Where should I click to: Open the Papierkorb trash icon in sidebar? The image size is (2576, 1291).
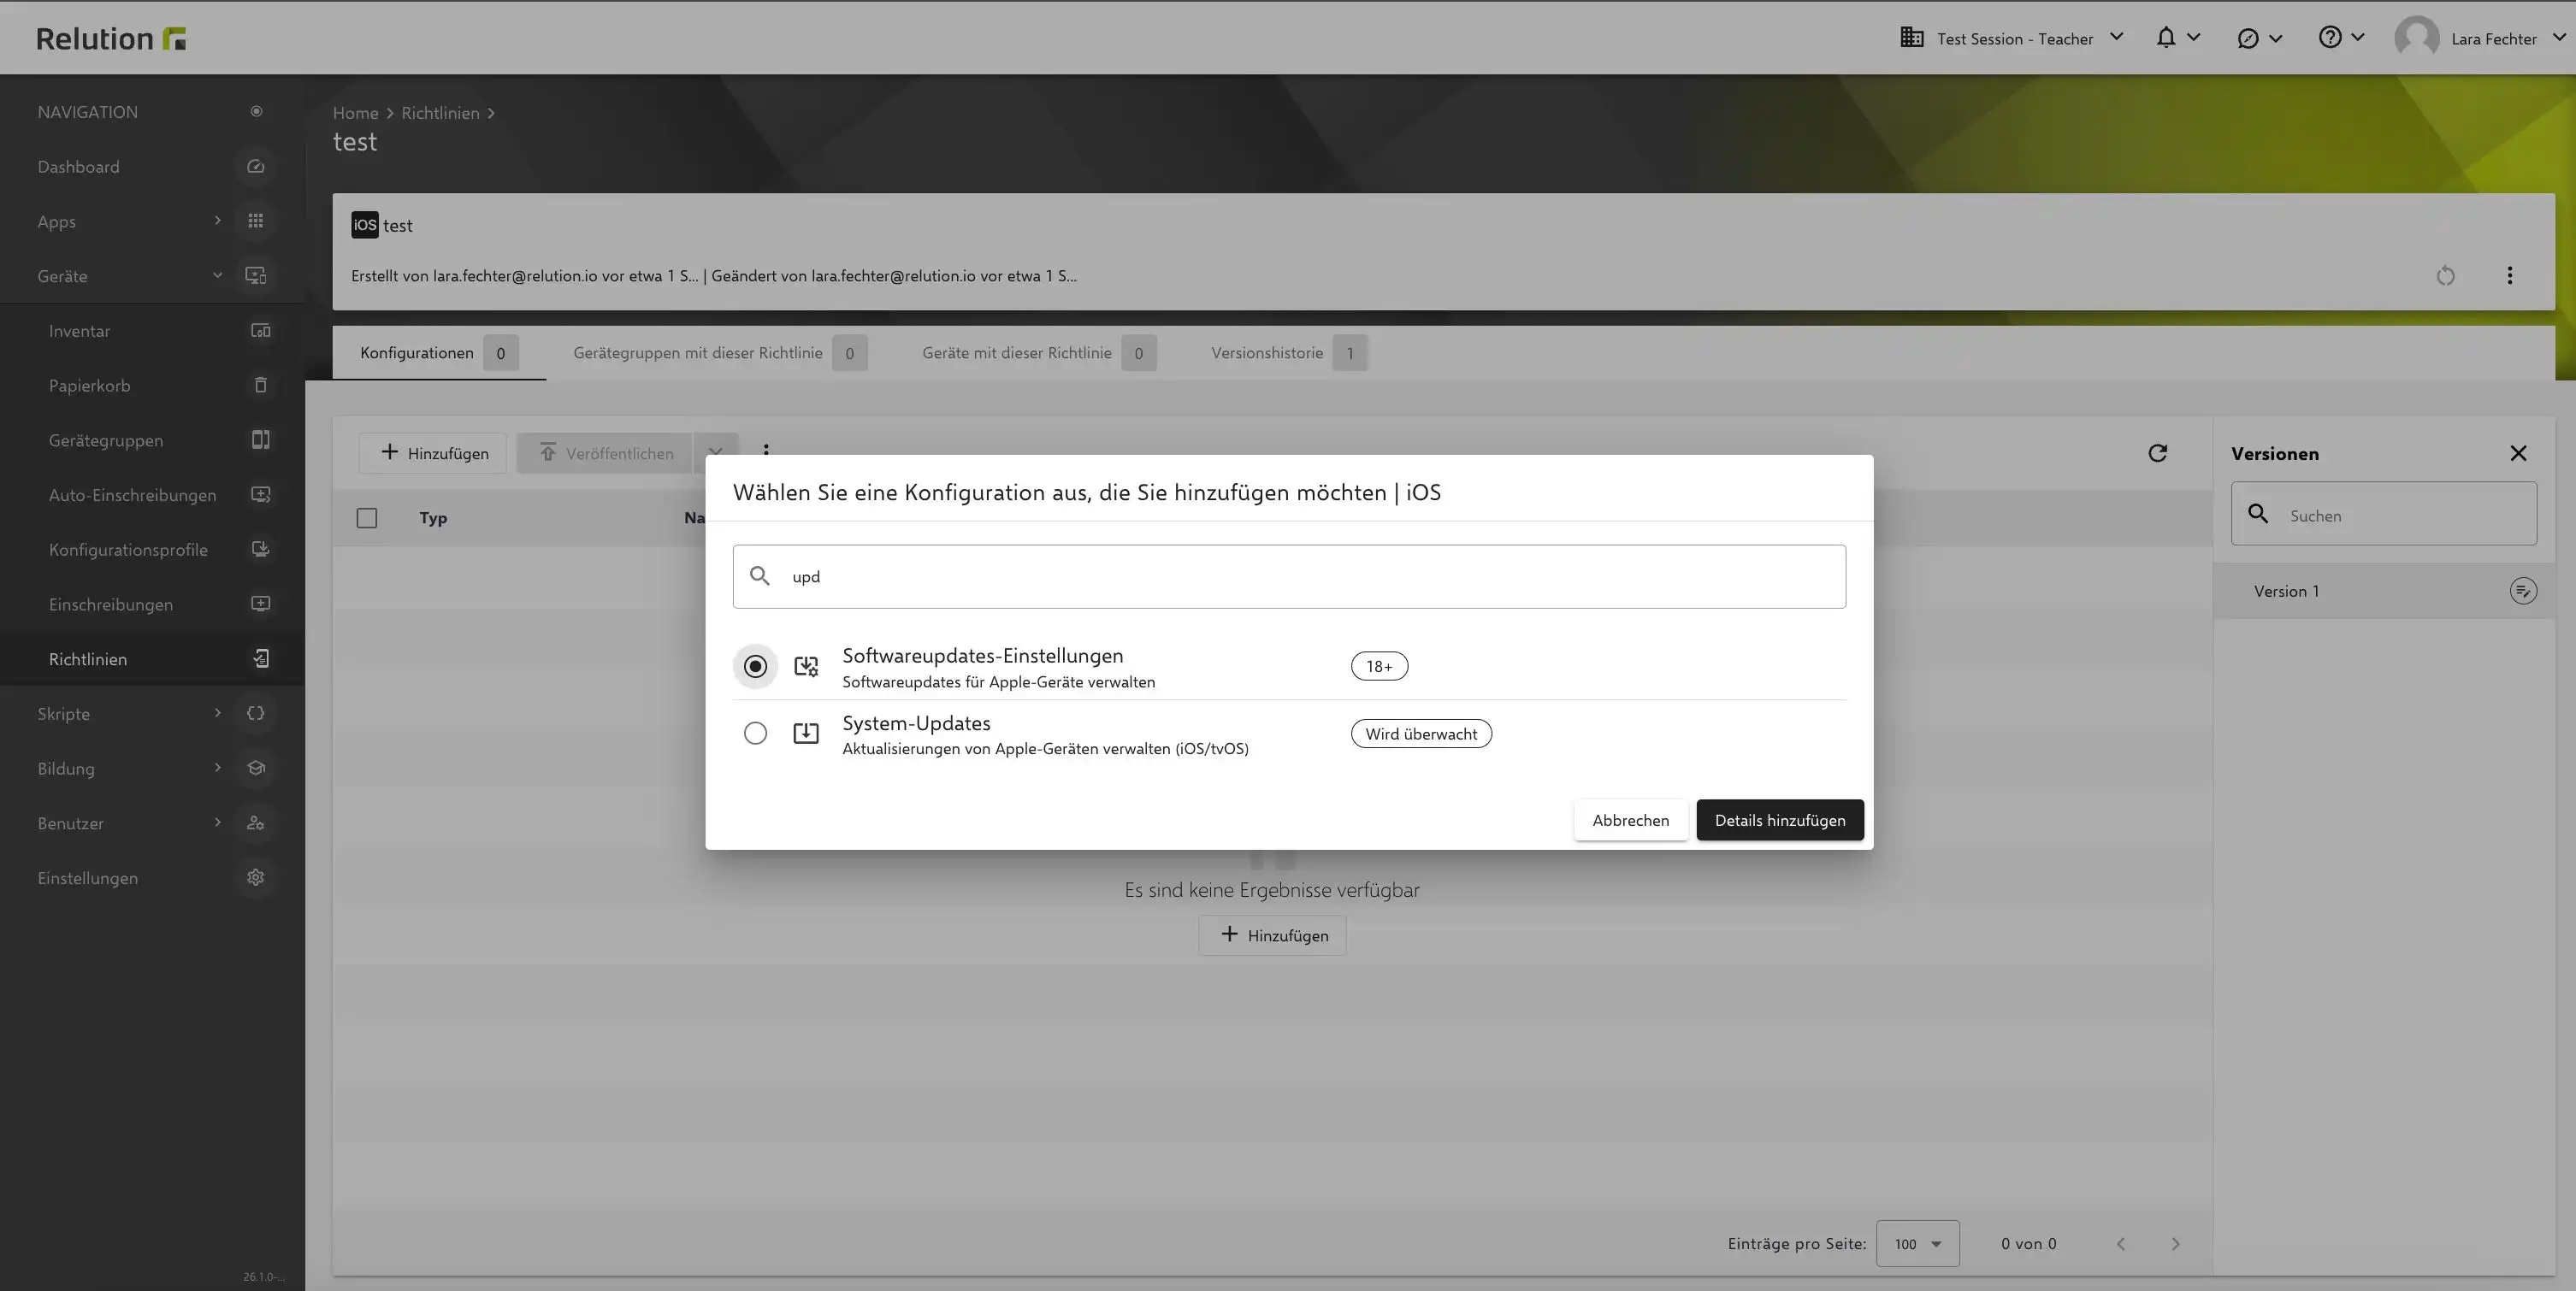coord(260,385)
